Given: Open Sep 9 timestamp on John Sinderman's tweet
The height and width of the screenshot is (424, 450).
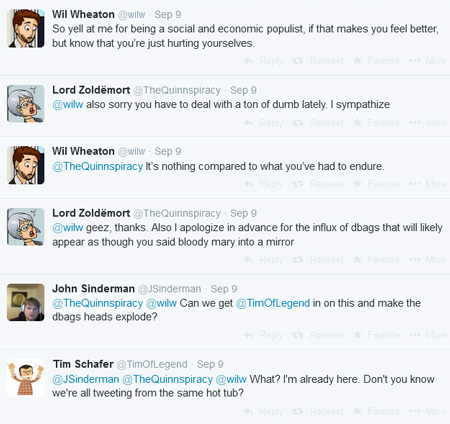Looking at the screenshot, I should tap(224, 289).
